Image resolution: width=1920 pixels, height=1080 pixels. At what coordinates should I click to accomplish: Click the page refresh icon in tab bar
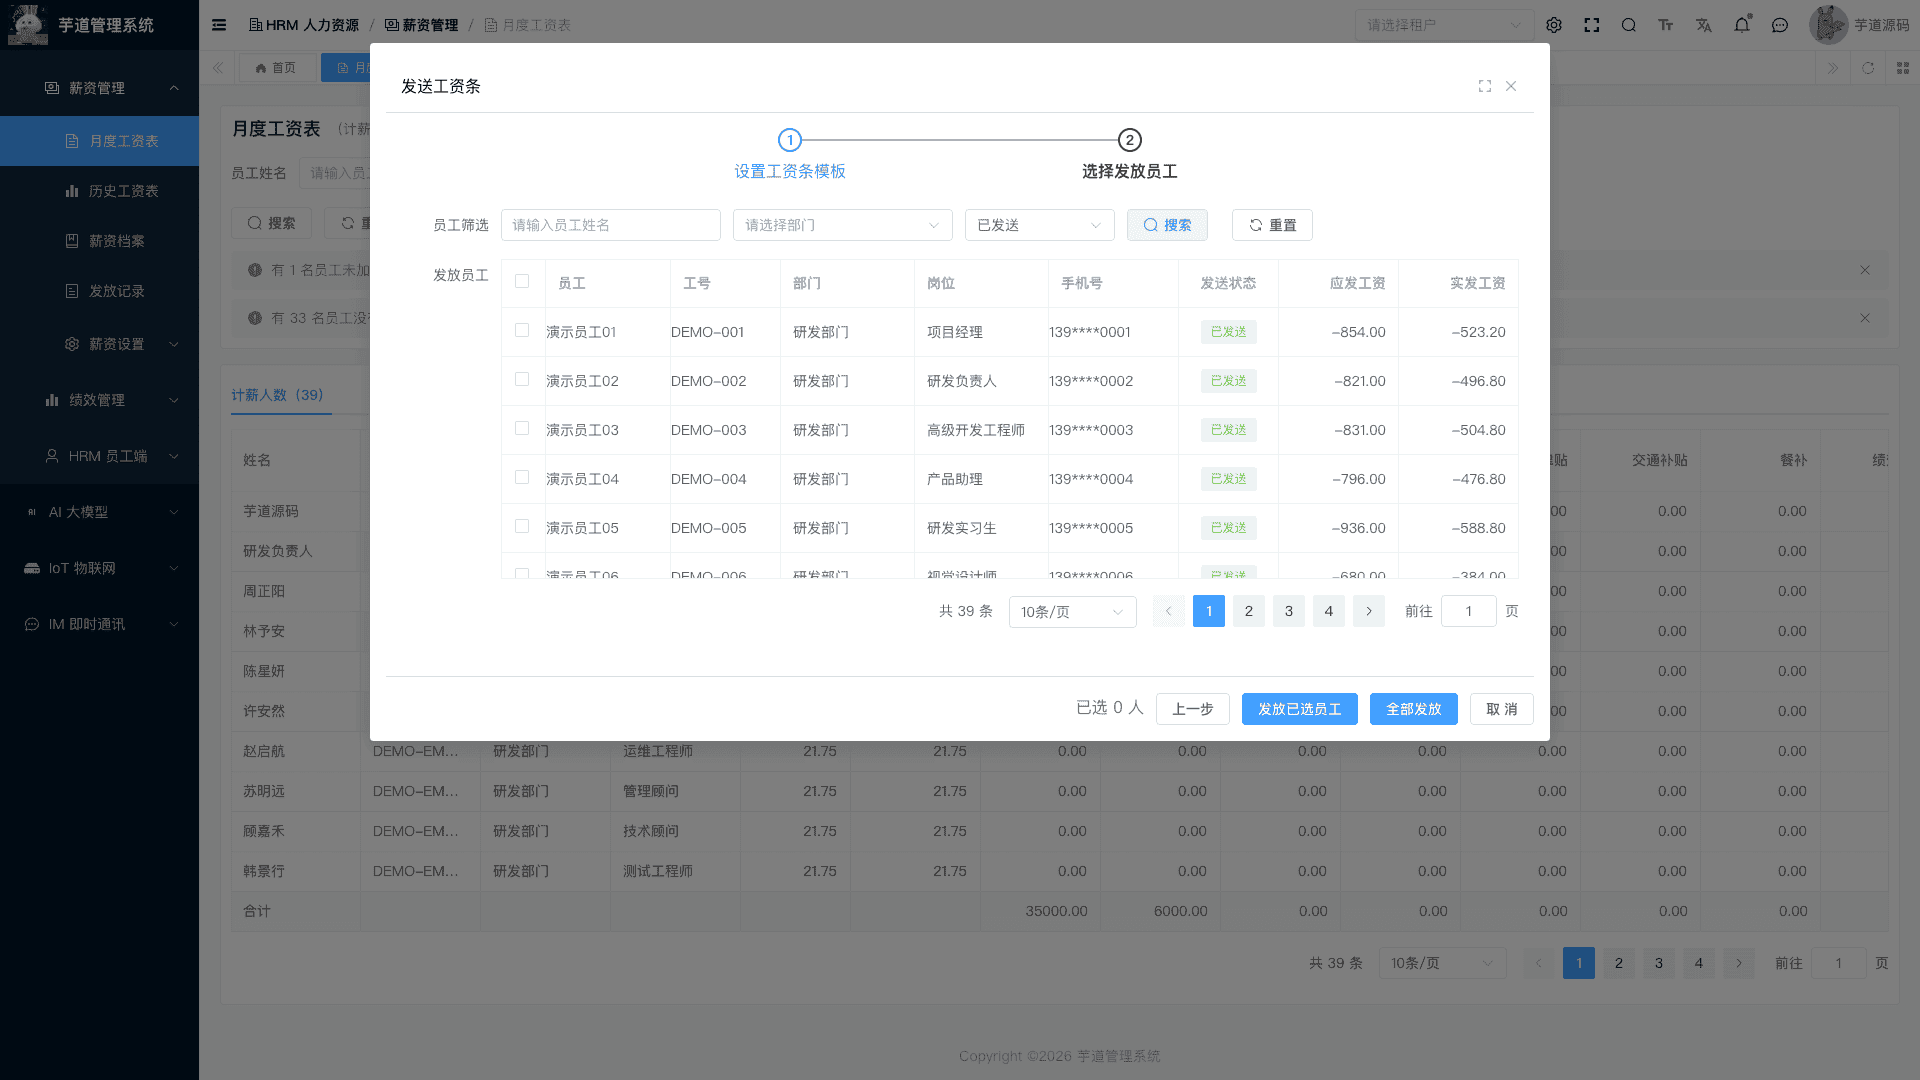coord(1868,68)
